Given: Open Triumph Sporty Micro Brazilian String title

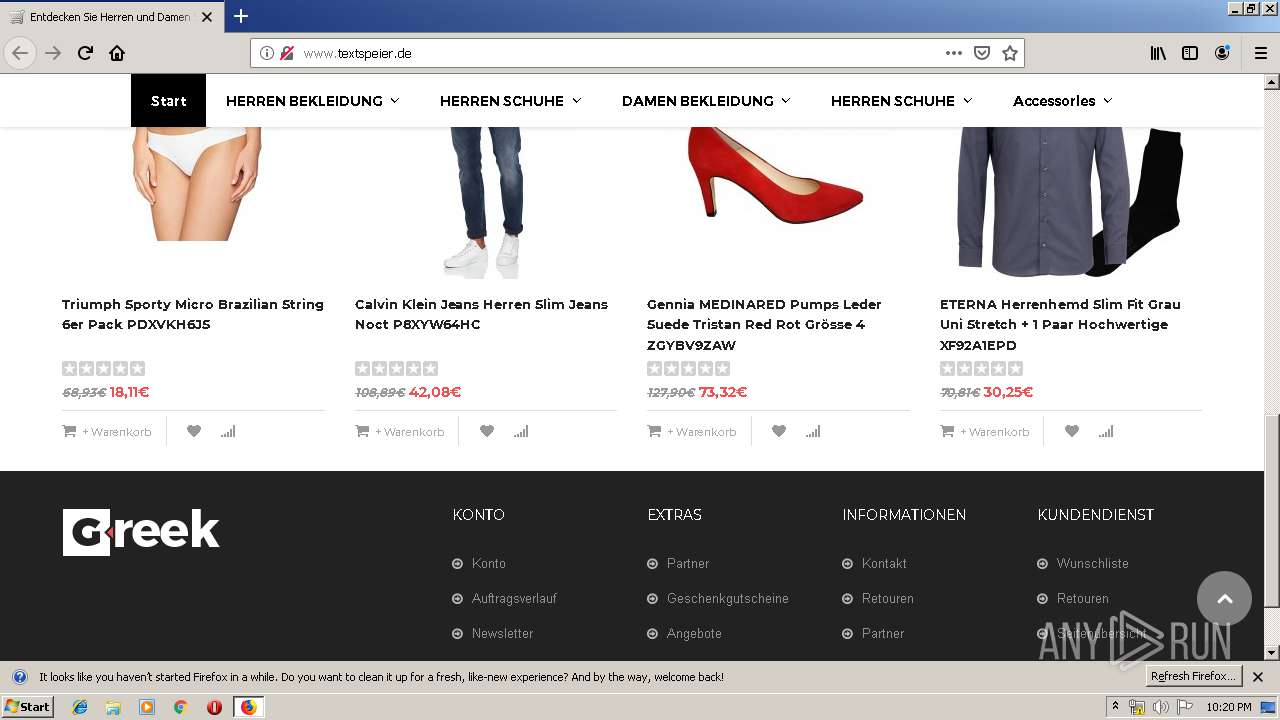Looking at the screenshot, I should click(193, 314).
